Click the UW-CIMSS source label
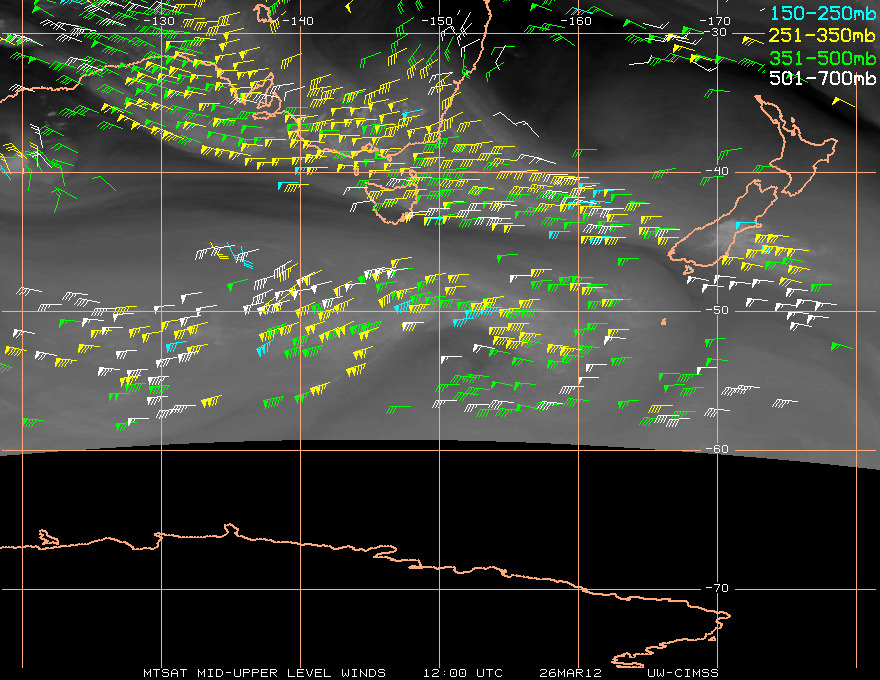 (682, 672)
